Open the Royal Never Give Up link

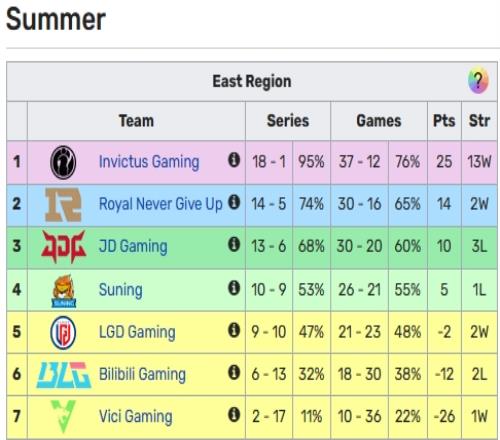point(161,204)
